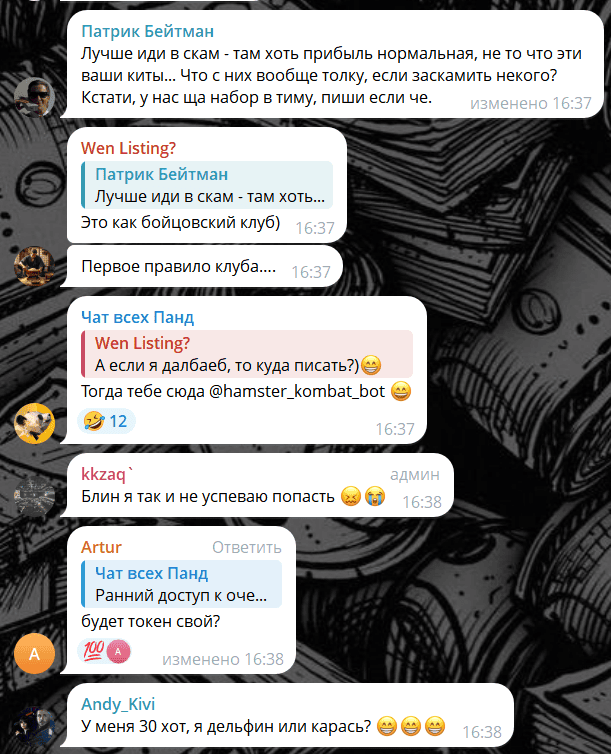611x754 pixels.
Task: Click the small reactor avatar beside 100 reaction
Action: click(118, 652)
